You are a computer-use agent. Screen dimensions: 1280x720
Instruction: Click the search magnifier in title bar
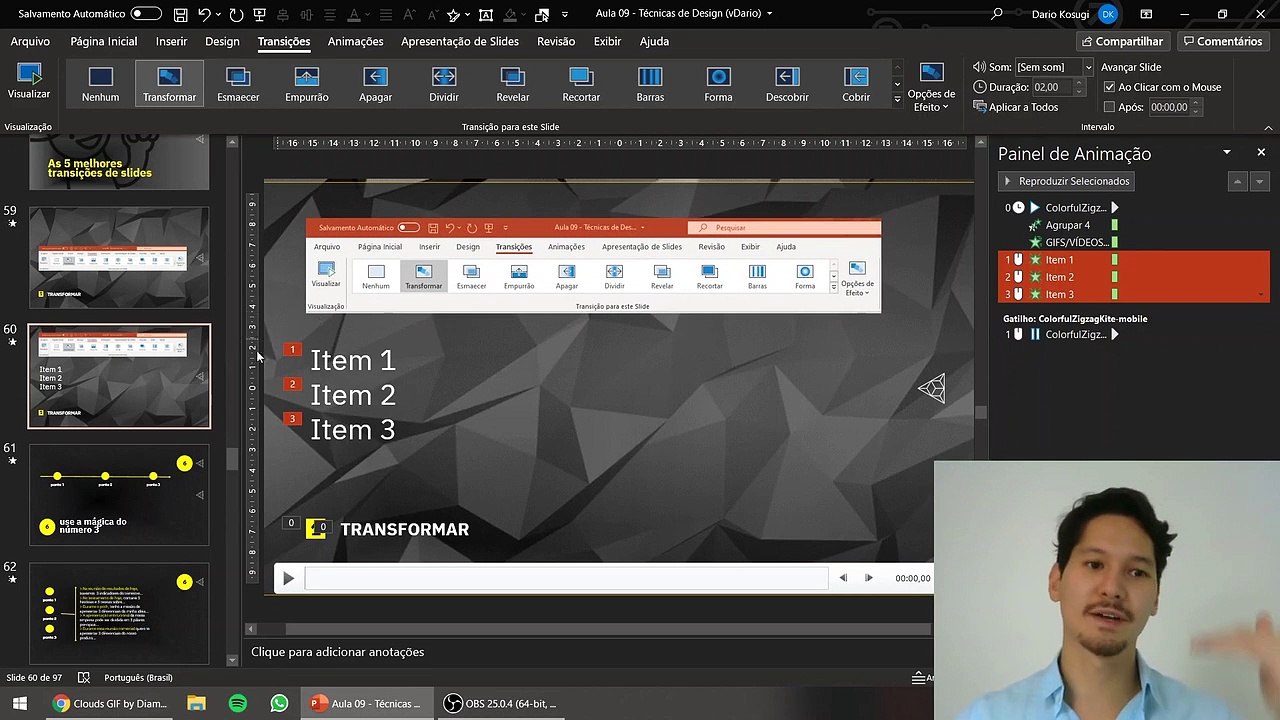tap(997, 14)
